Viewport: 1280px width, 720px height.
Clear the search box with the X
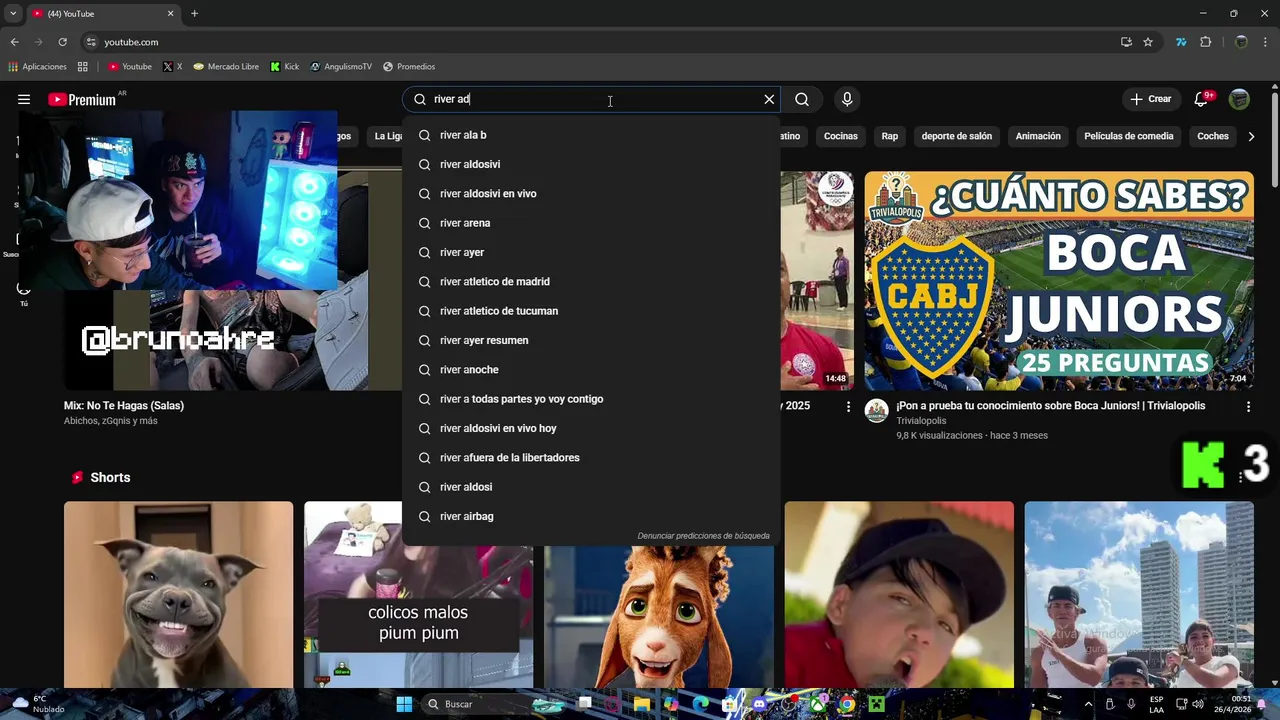click(x=769, y=99)
